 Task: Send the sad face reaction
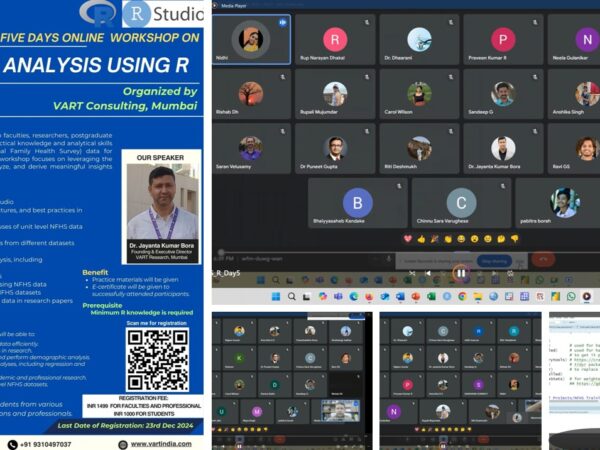click(x=488, y=239)
